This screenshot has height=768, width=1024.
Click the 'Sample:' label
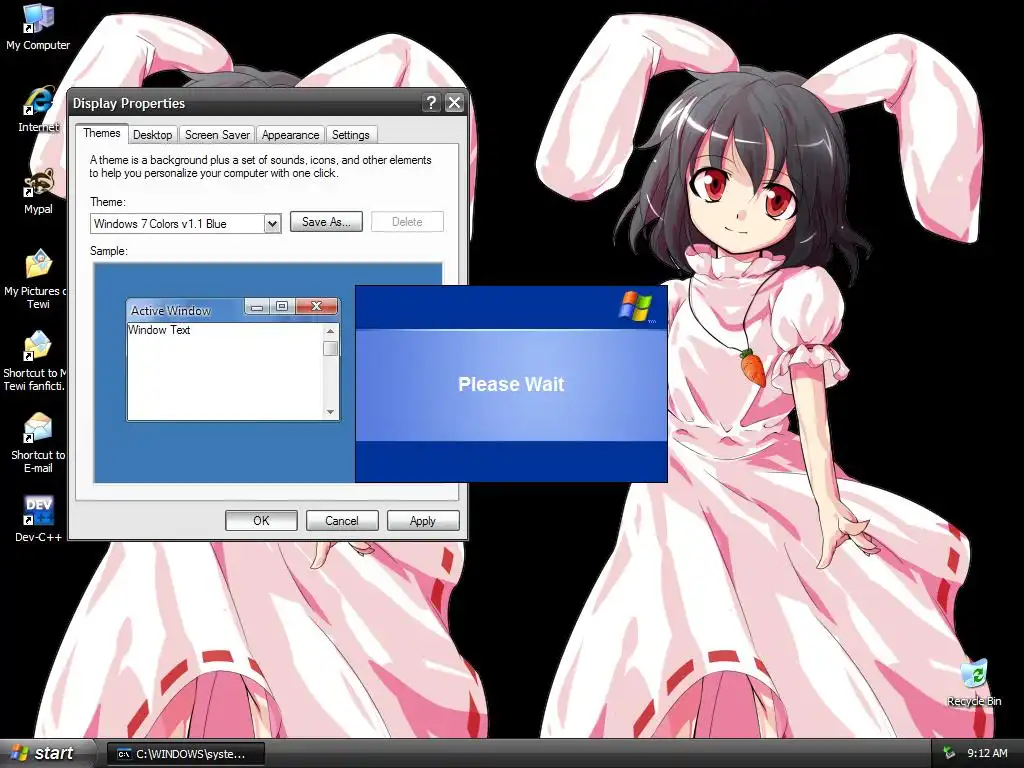[x=109, y=251]
